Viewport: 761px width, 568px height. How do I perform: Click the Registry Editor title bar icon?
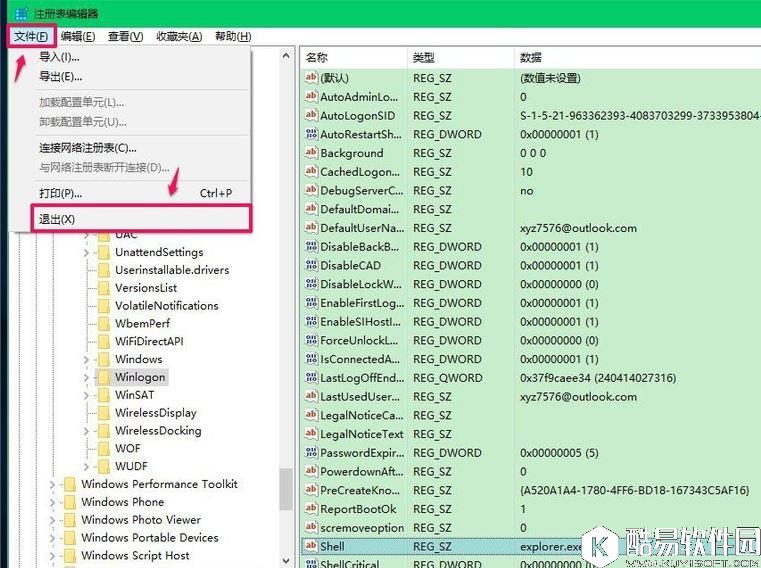pyautogui.click(x=21, y=13)
